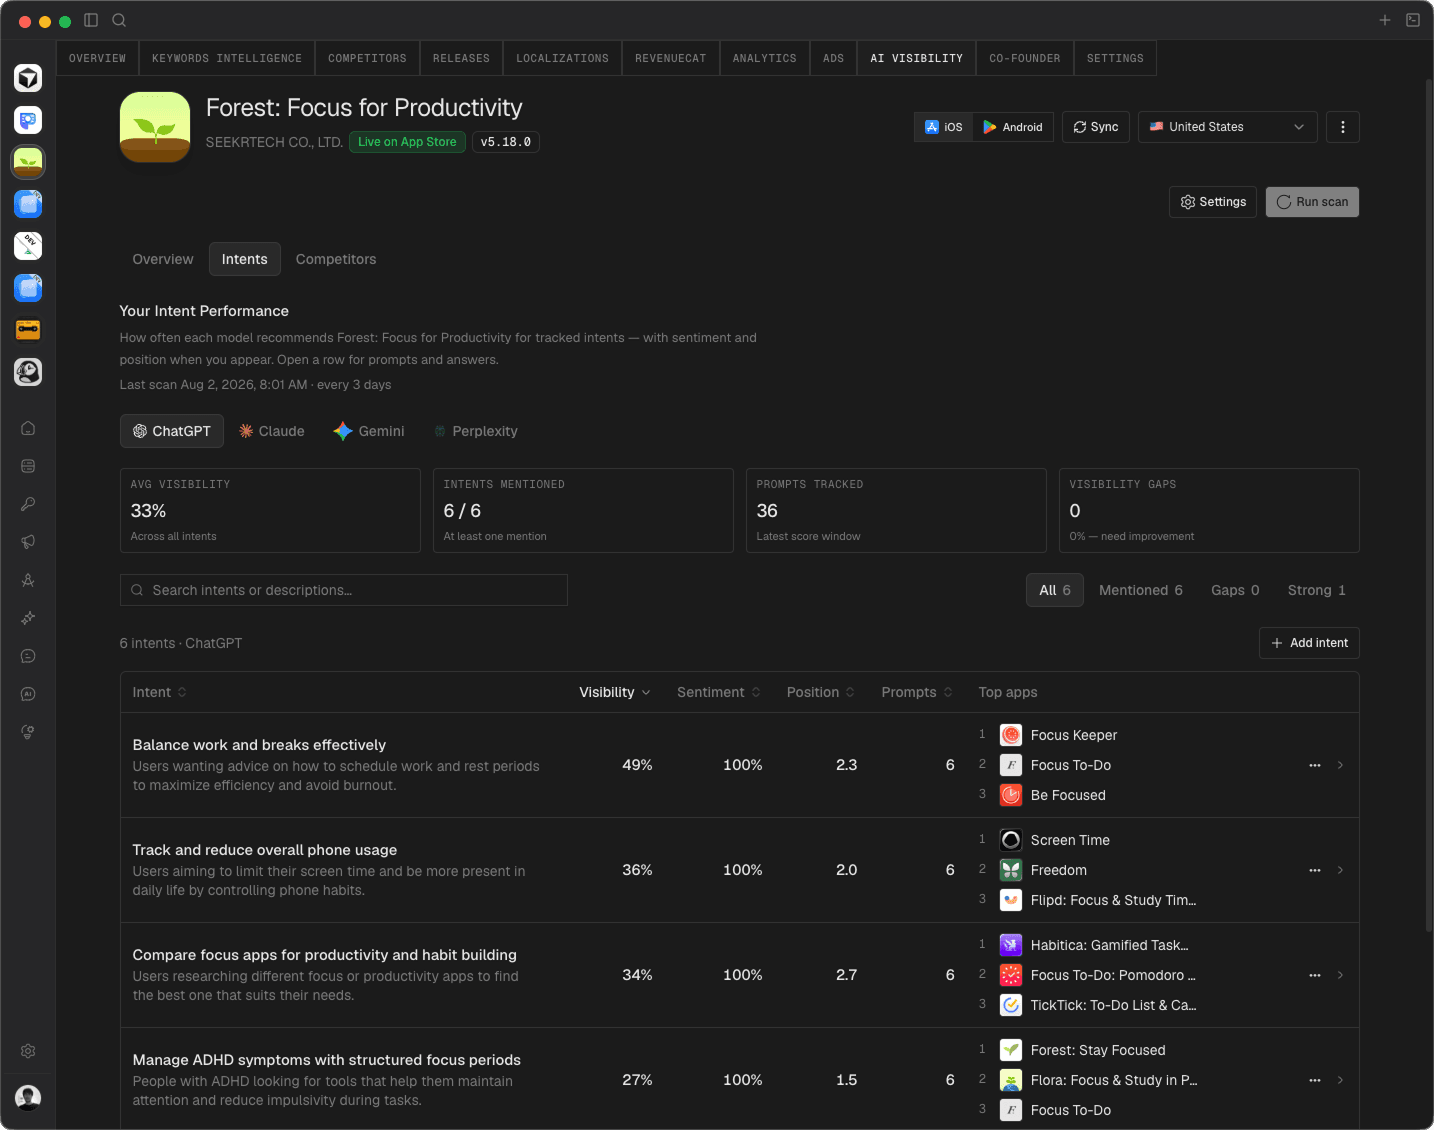
Task: Filter intents by Mentioned 6
Action: point(1141,590)
